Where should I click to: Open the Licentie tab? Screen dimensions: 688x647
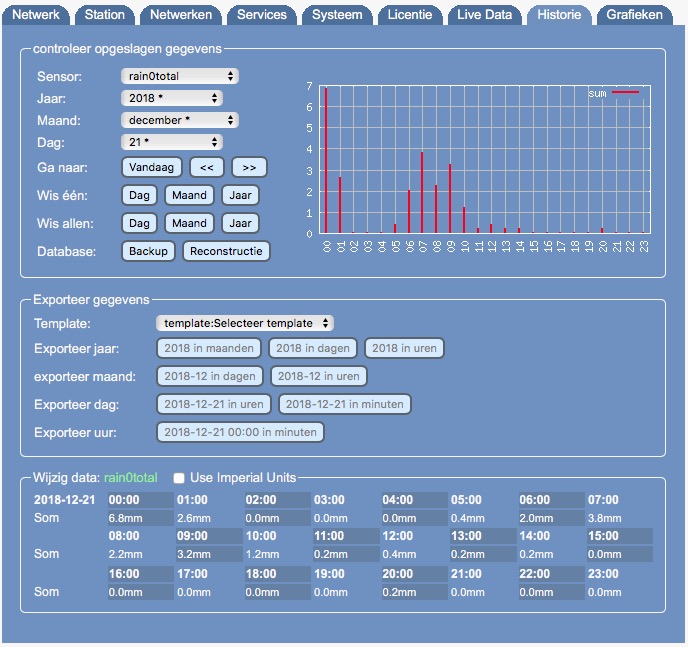tap(410, 15)
